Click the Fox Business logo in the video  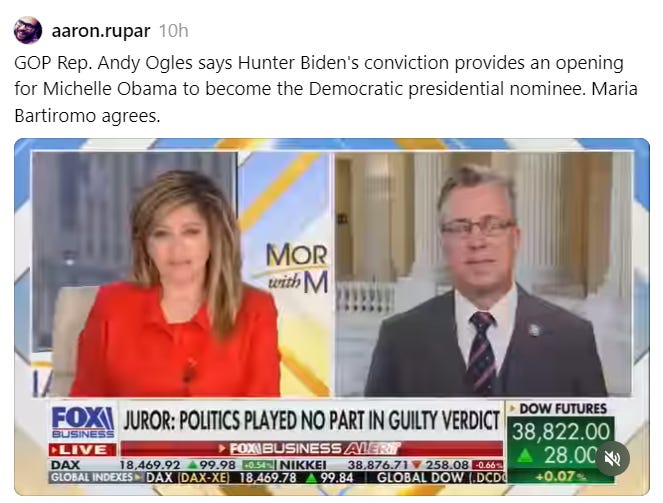click(82, 422)
